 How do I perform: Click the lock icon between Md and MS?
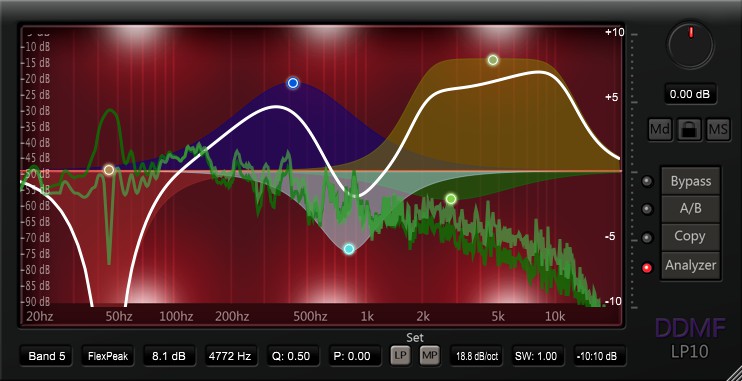click(689, 129)
